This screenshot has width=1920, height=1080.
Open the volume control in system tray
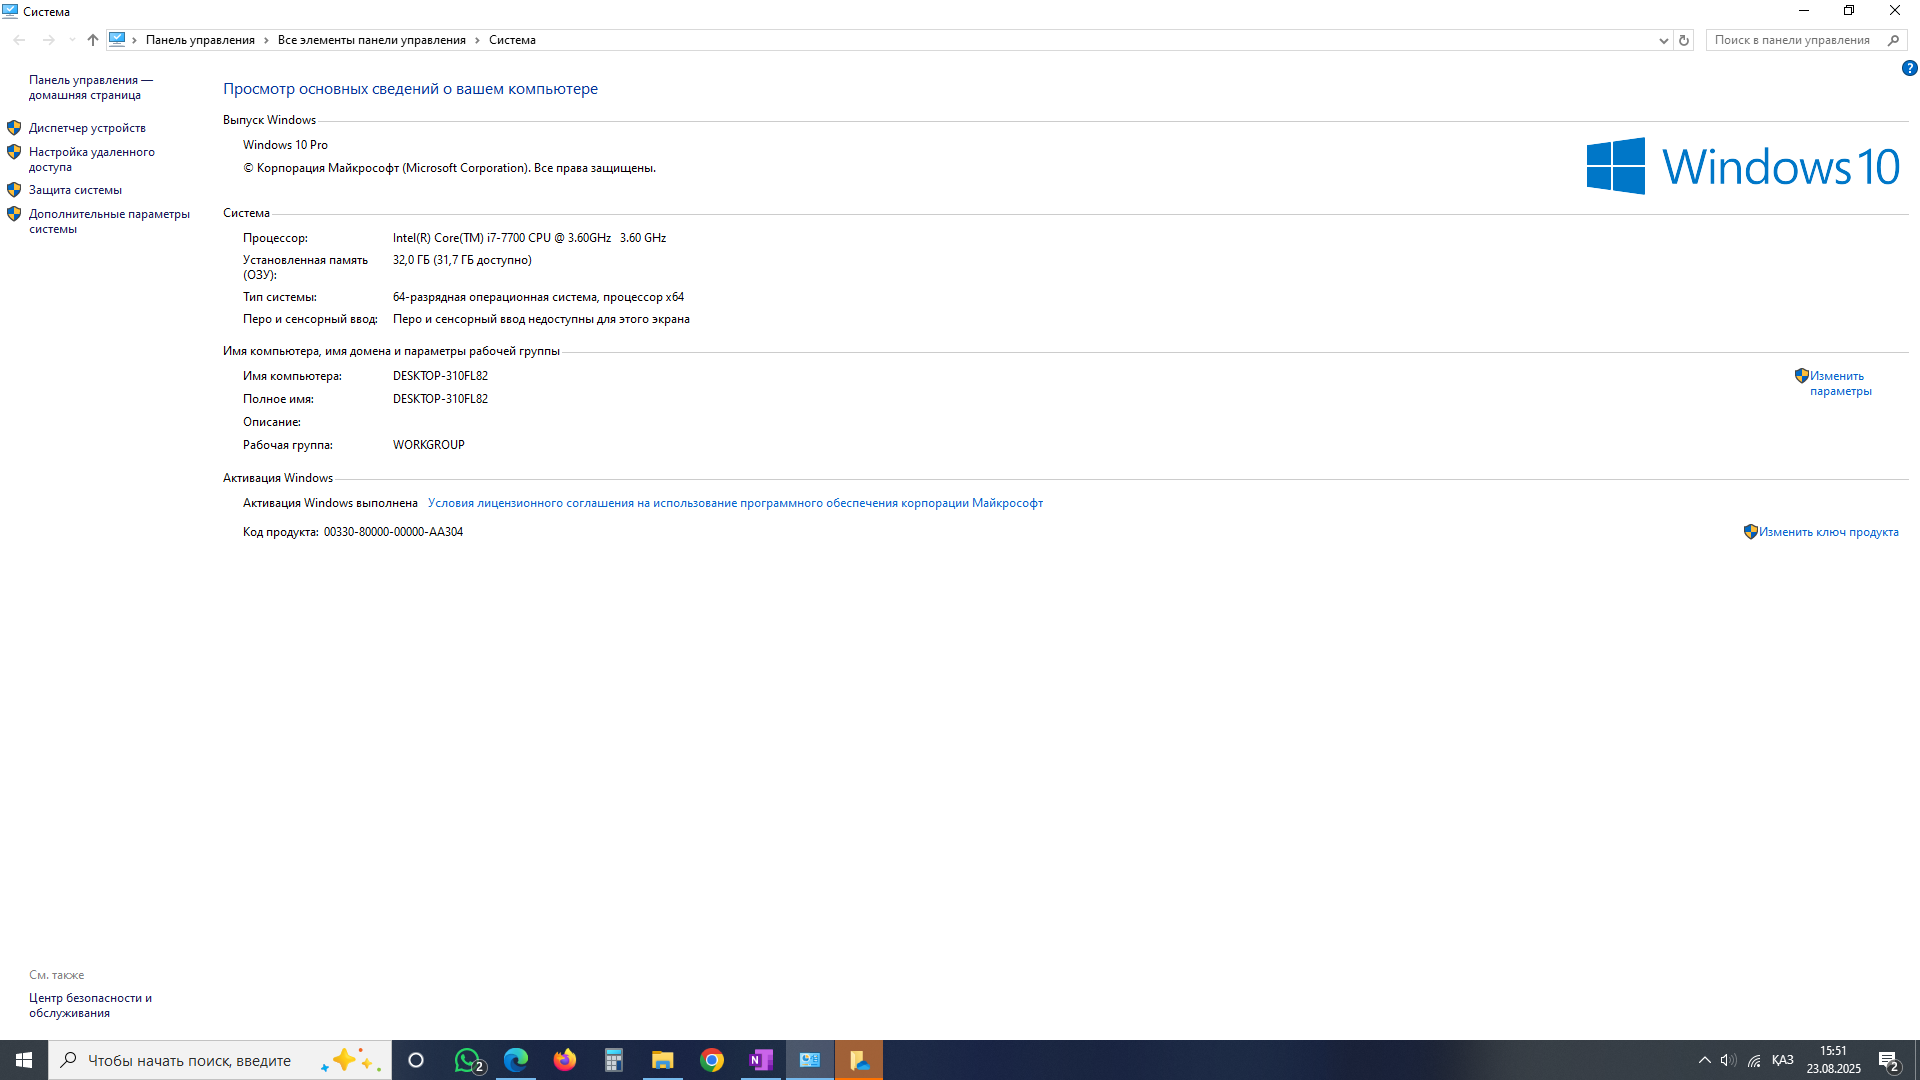point(1728,1060)
